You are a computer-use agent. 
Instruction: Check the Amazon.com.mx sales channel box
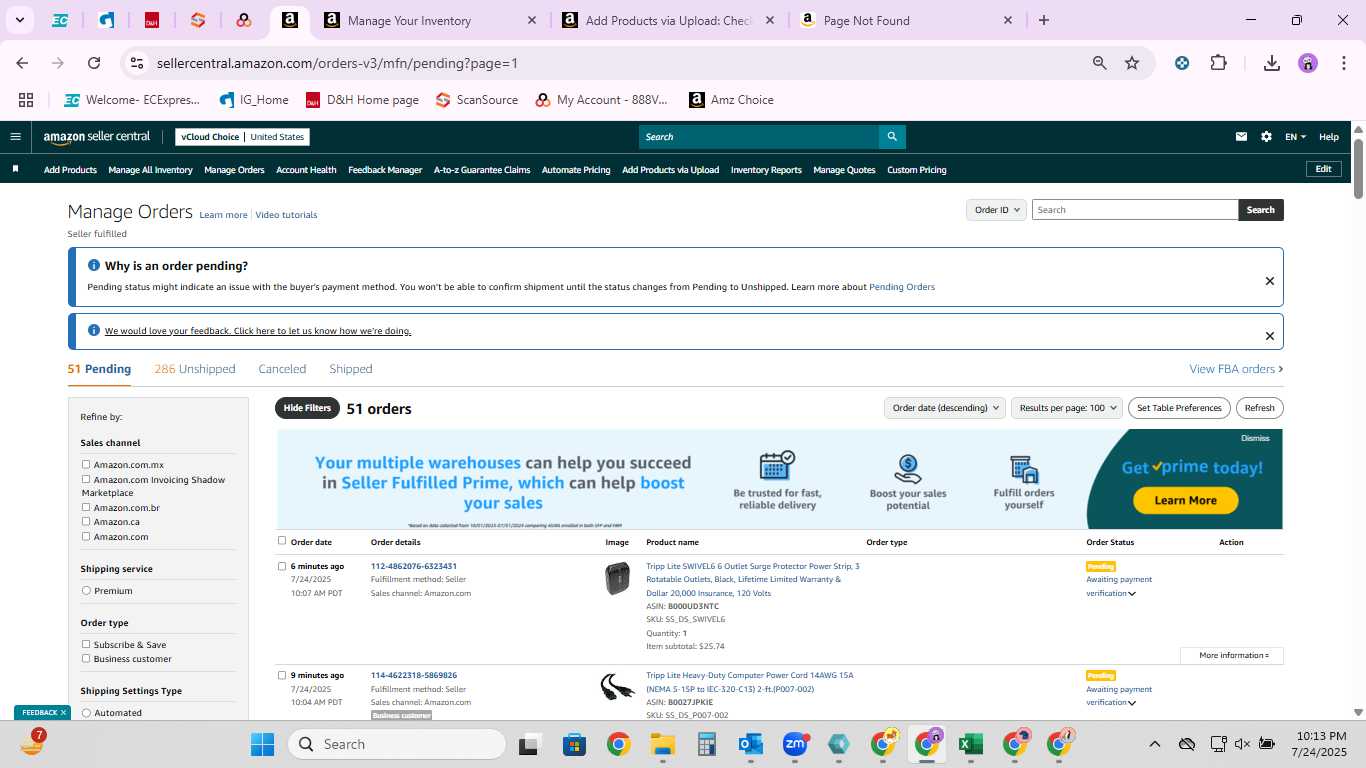tap(86, 464)
